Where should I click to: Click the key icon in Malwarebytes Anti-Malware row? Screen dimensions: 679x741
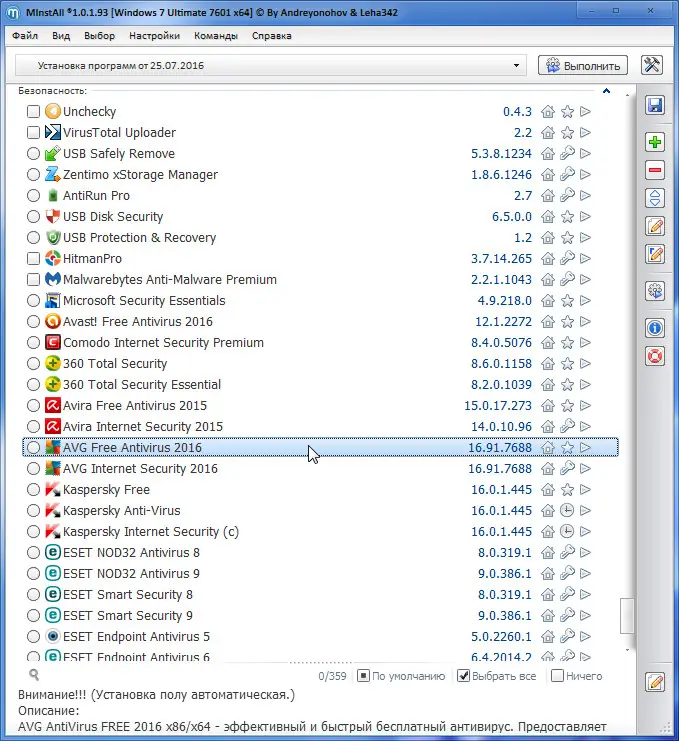(567, 280)
